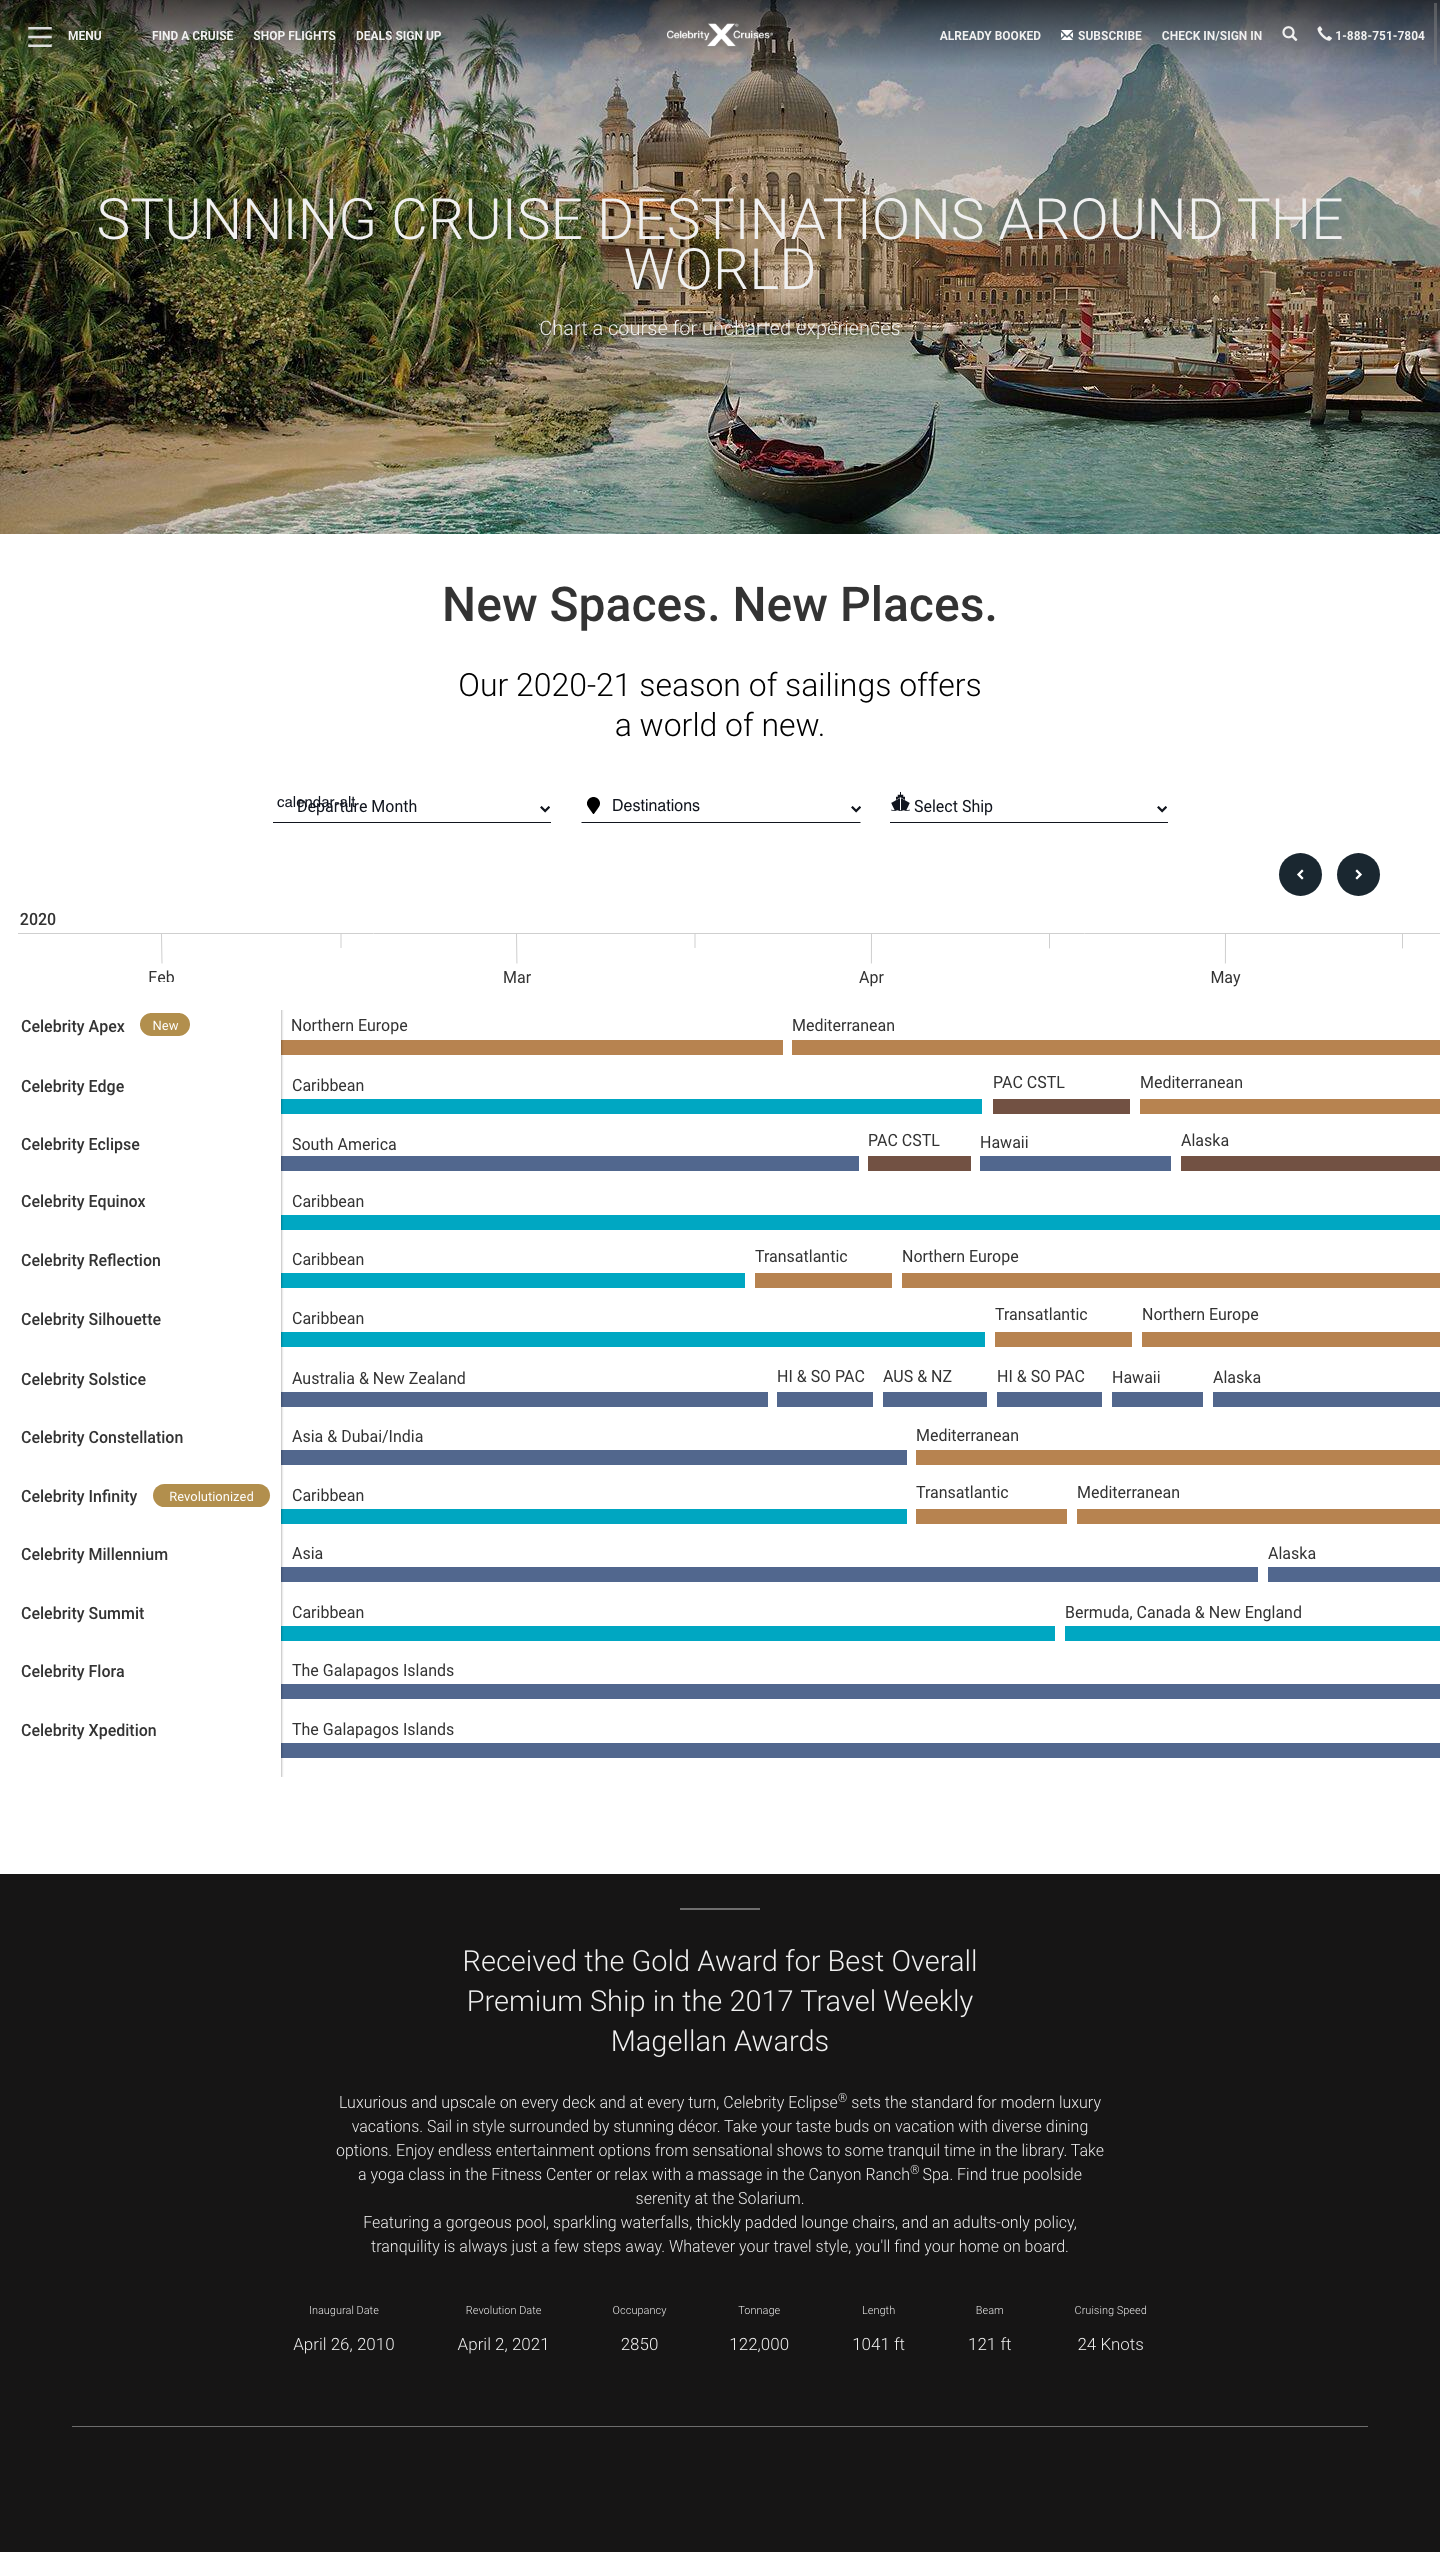The image size is (1440, 2552).
Task: Click Edge PAC CSTL itinerary bar
Action: click(x=1061, y=1106)
